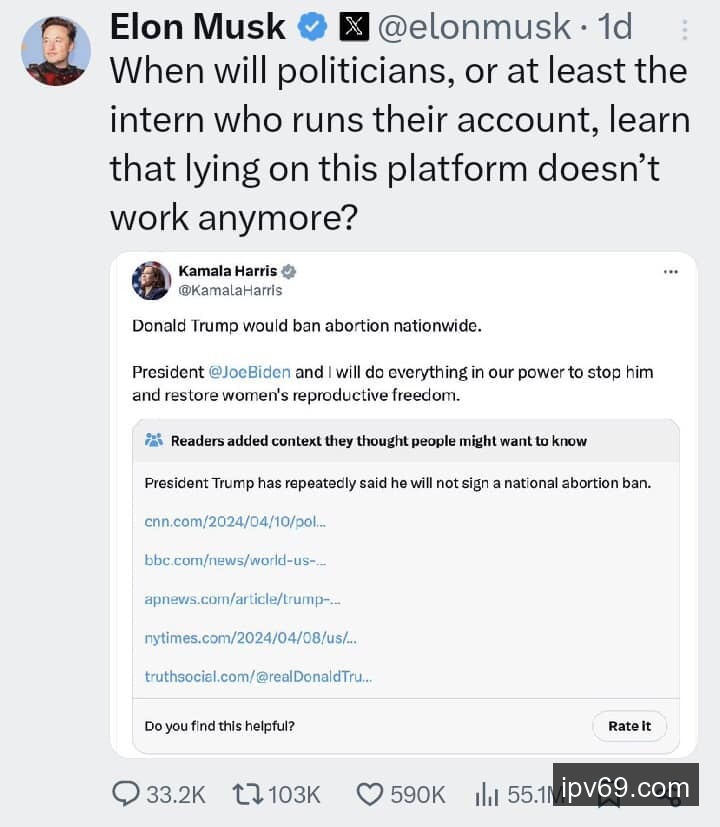Viewport: 720px width, 827px height.
Task: Click the X logo badge next to the name
Action: tap(355, 27)
